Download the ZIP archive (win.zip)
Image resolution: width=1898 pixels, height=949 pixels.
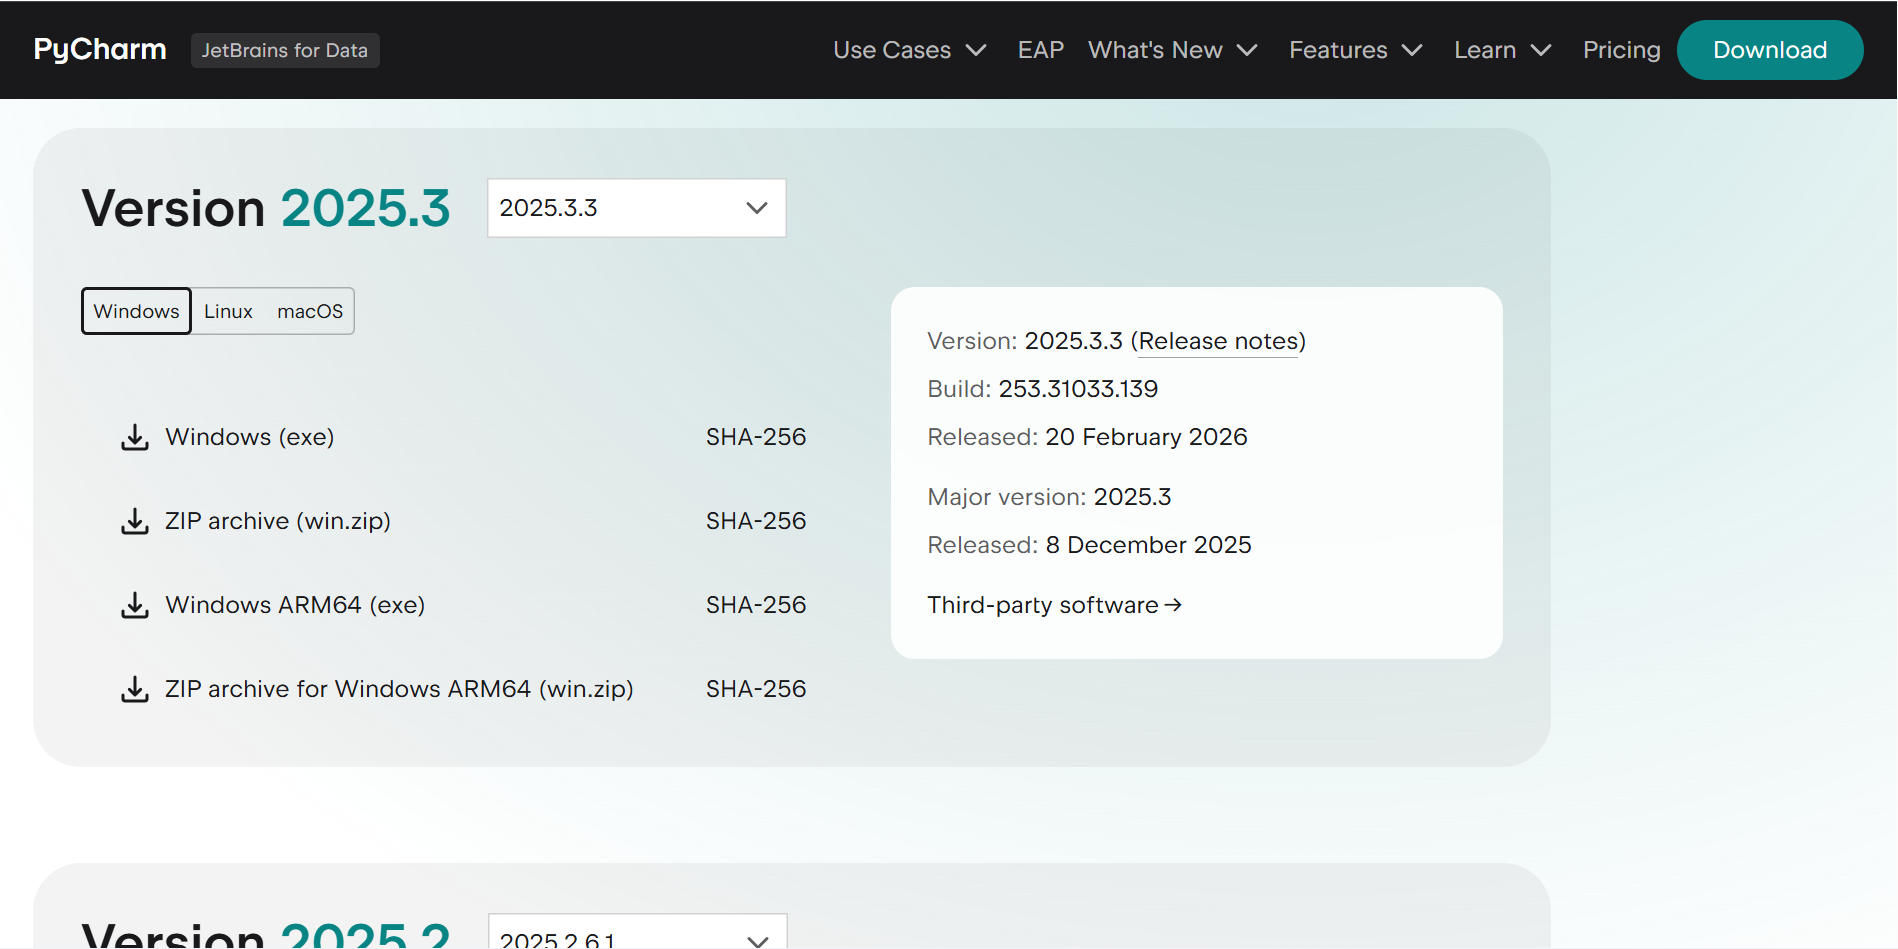[278, 521]
